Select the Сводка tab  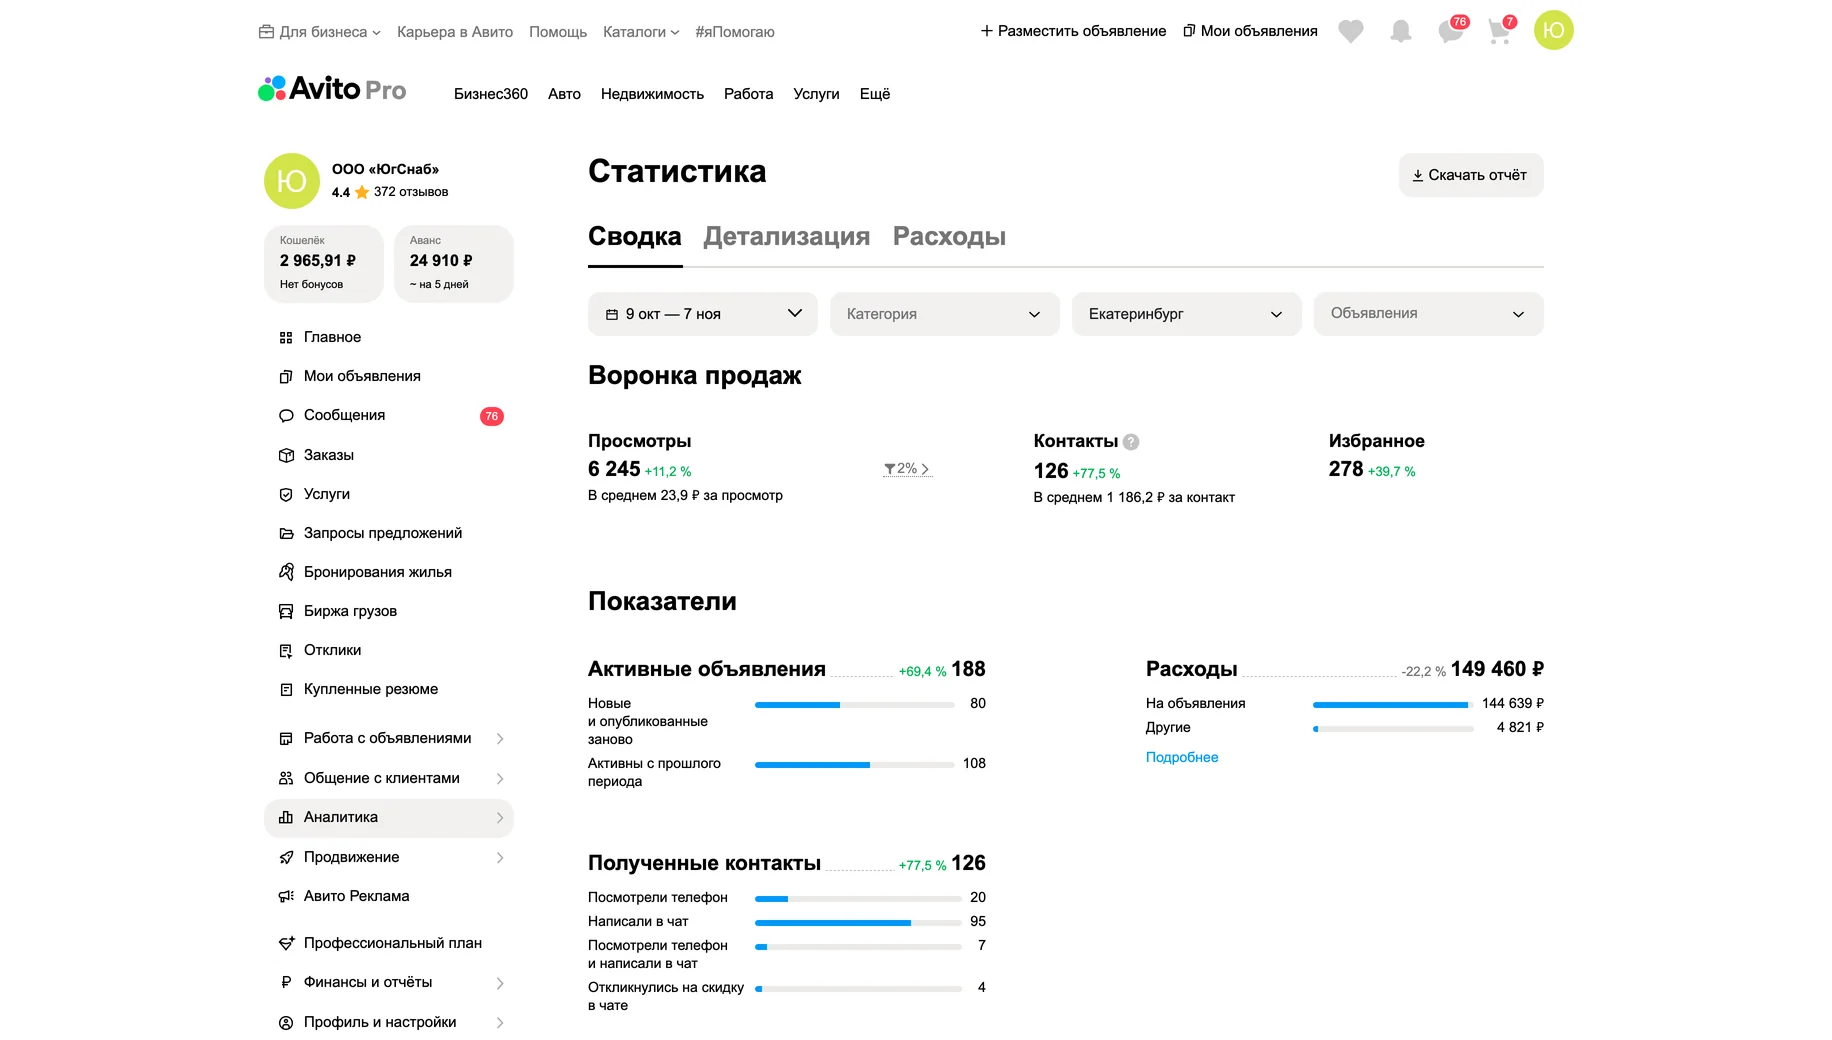(x=635, y=237)
